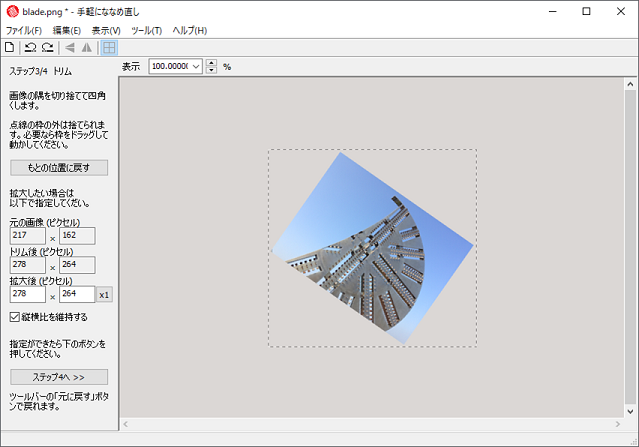Decrease zoom with the spinner down arrow

point(211,70)
